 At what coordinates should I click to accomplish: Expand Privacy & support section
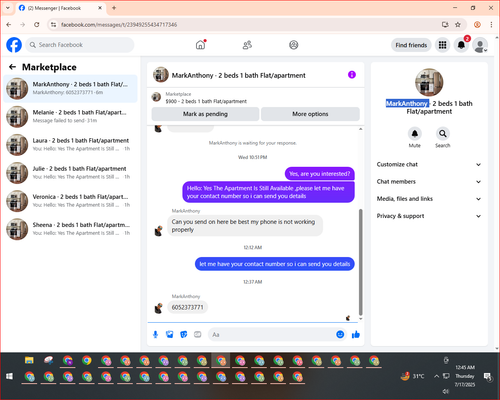(x=429, y=216)
